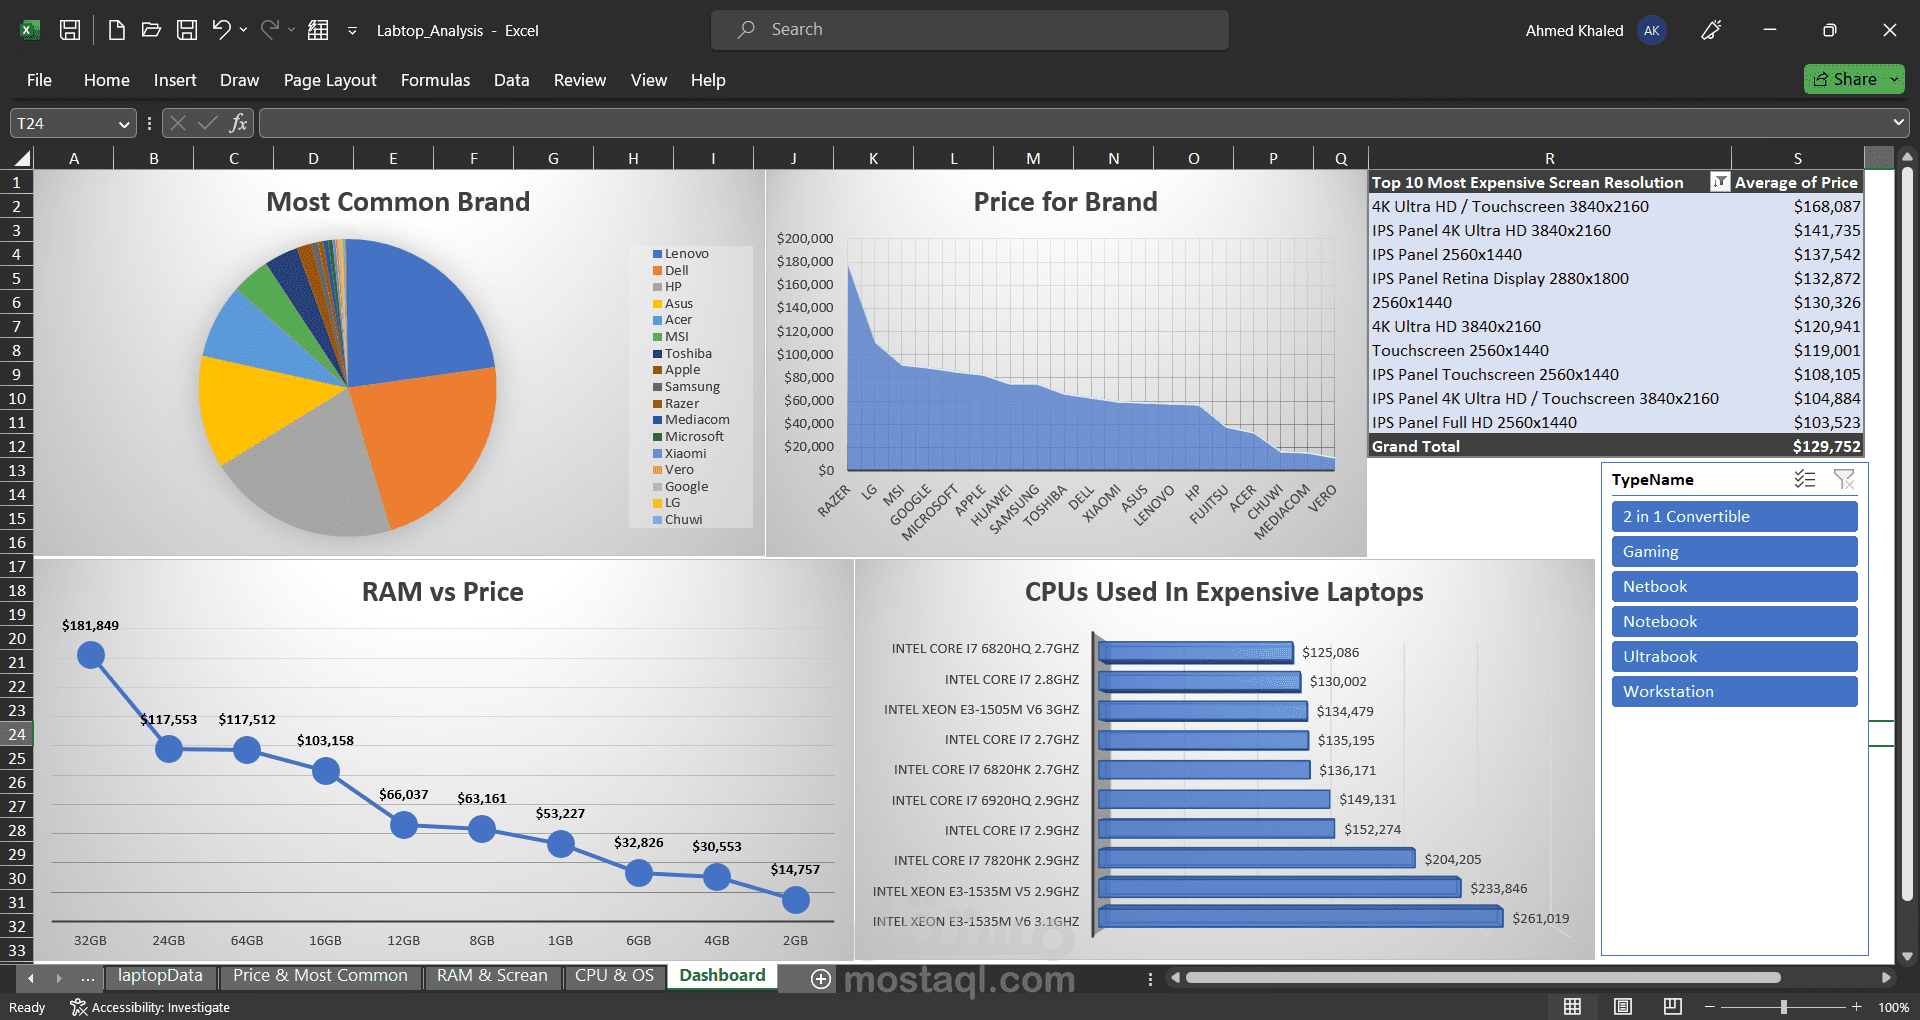The width and height of the screenshot is (1920, 1020).
Task: Go to the CPU & OS sheet tab
Action: point(614,976)
